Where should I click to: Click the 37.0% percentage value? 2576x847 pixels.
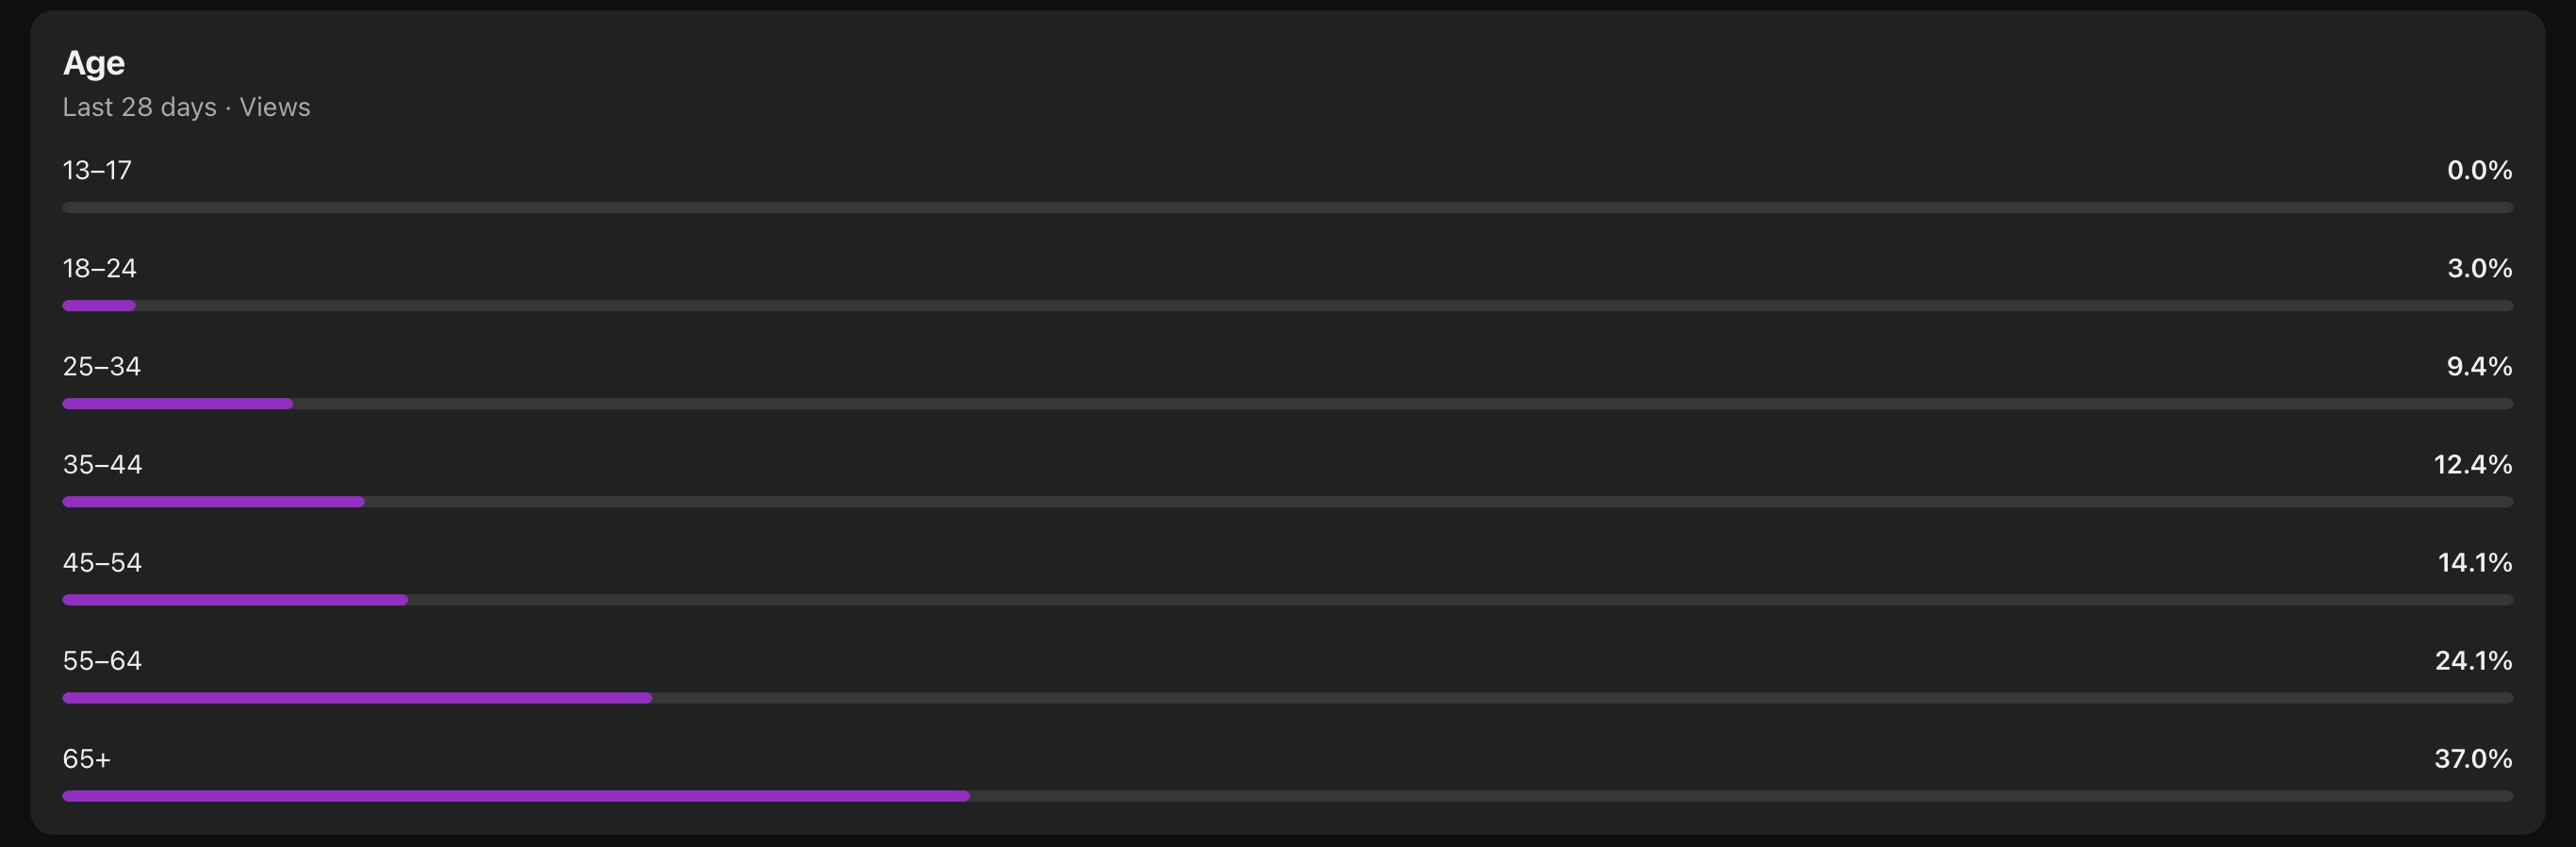point(2473,758)
